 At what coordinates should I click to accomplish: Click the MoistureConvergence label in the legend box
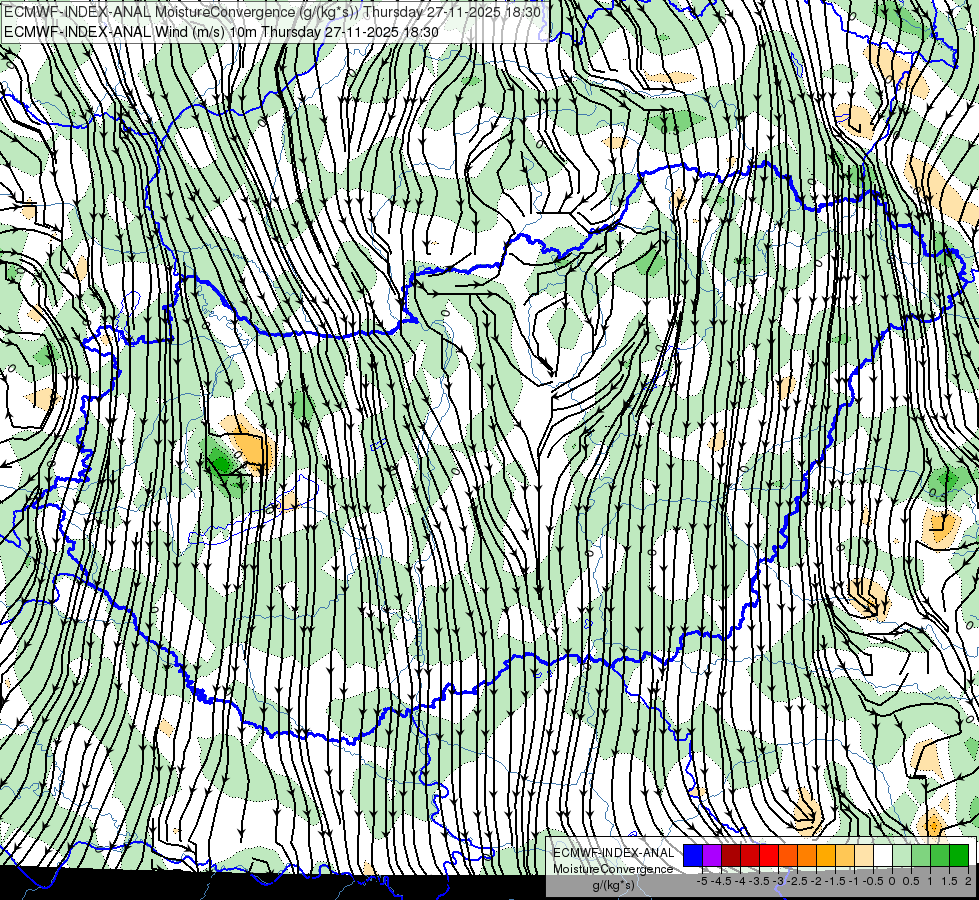tap(613, 869)
